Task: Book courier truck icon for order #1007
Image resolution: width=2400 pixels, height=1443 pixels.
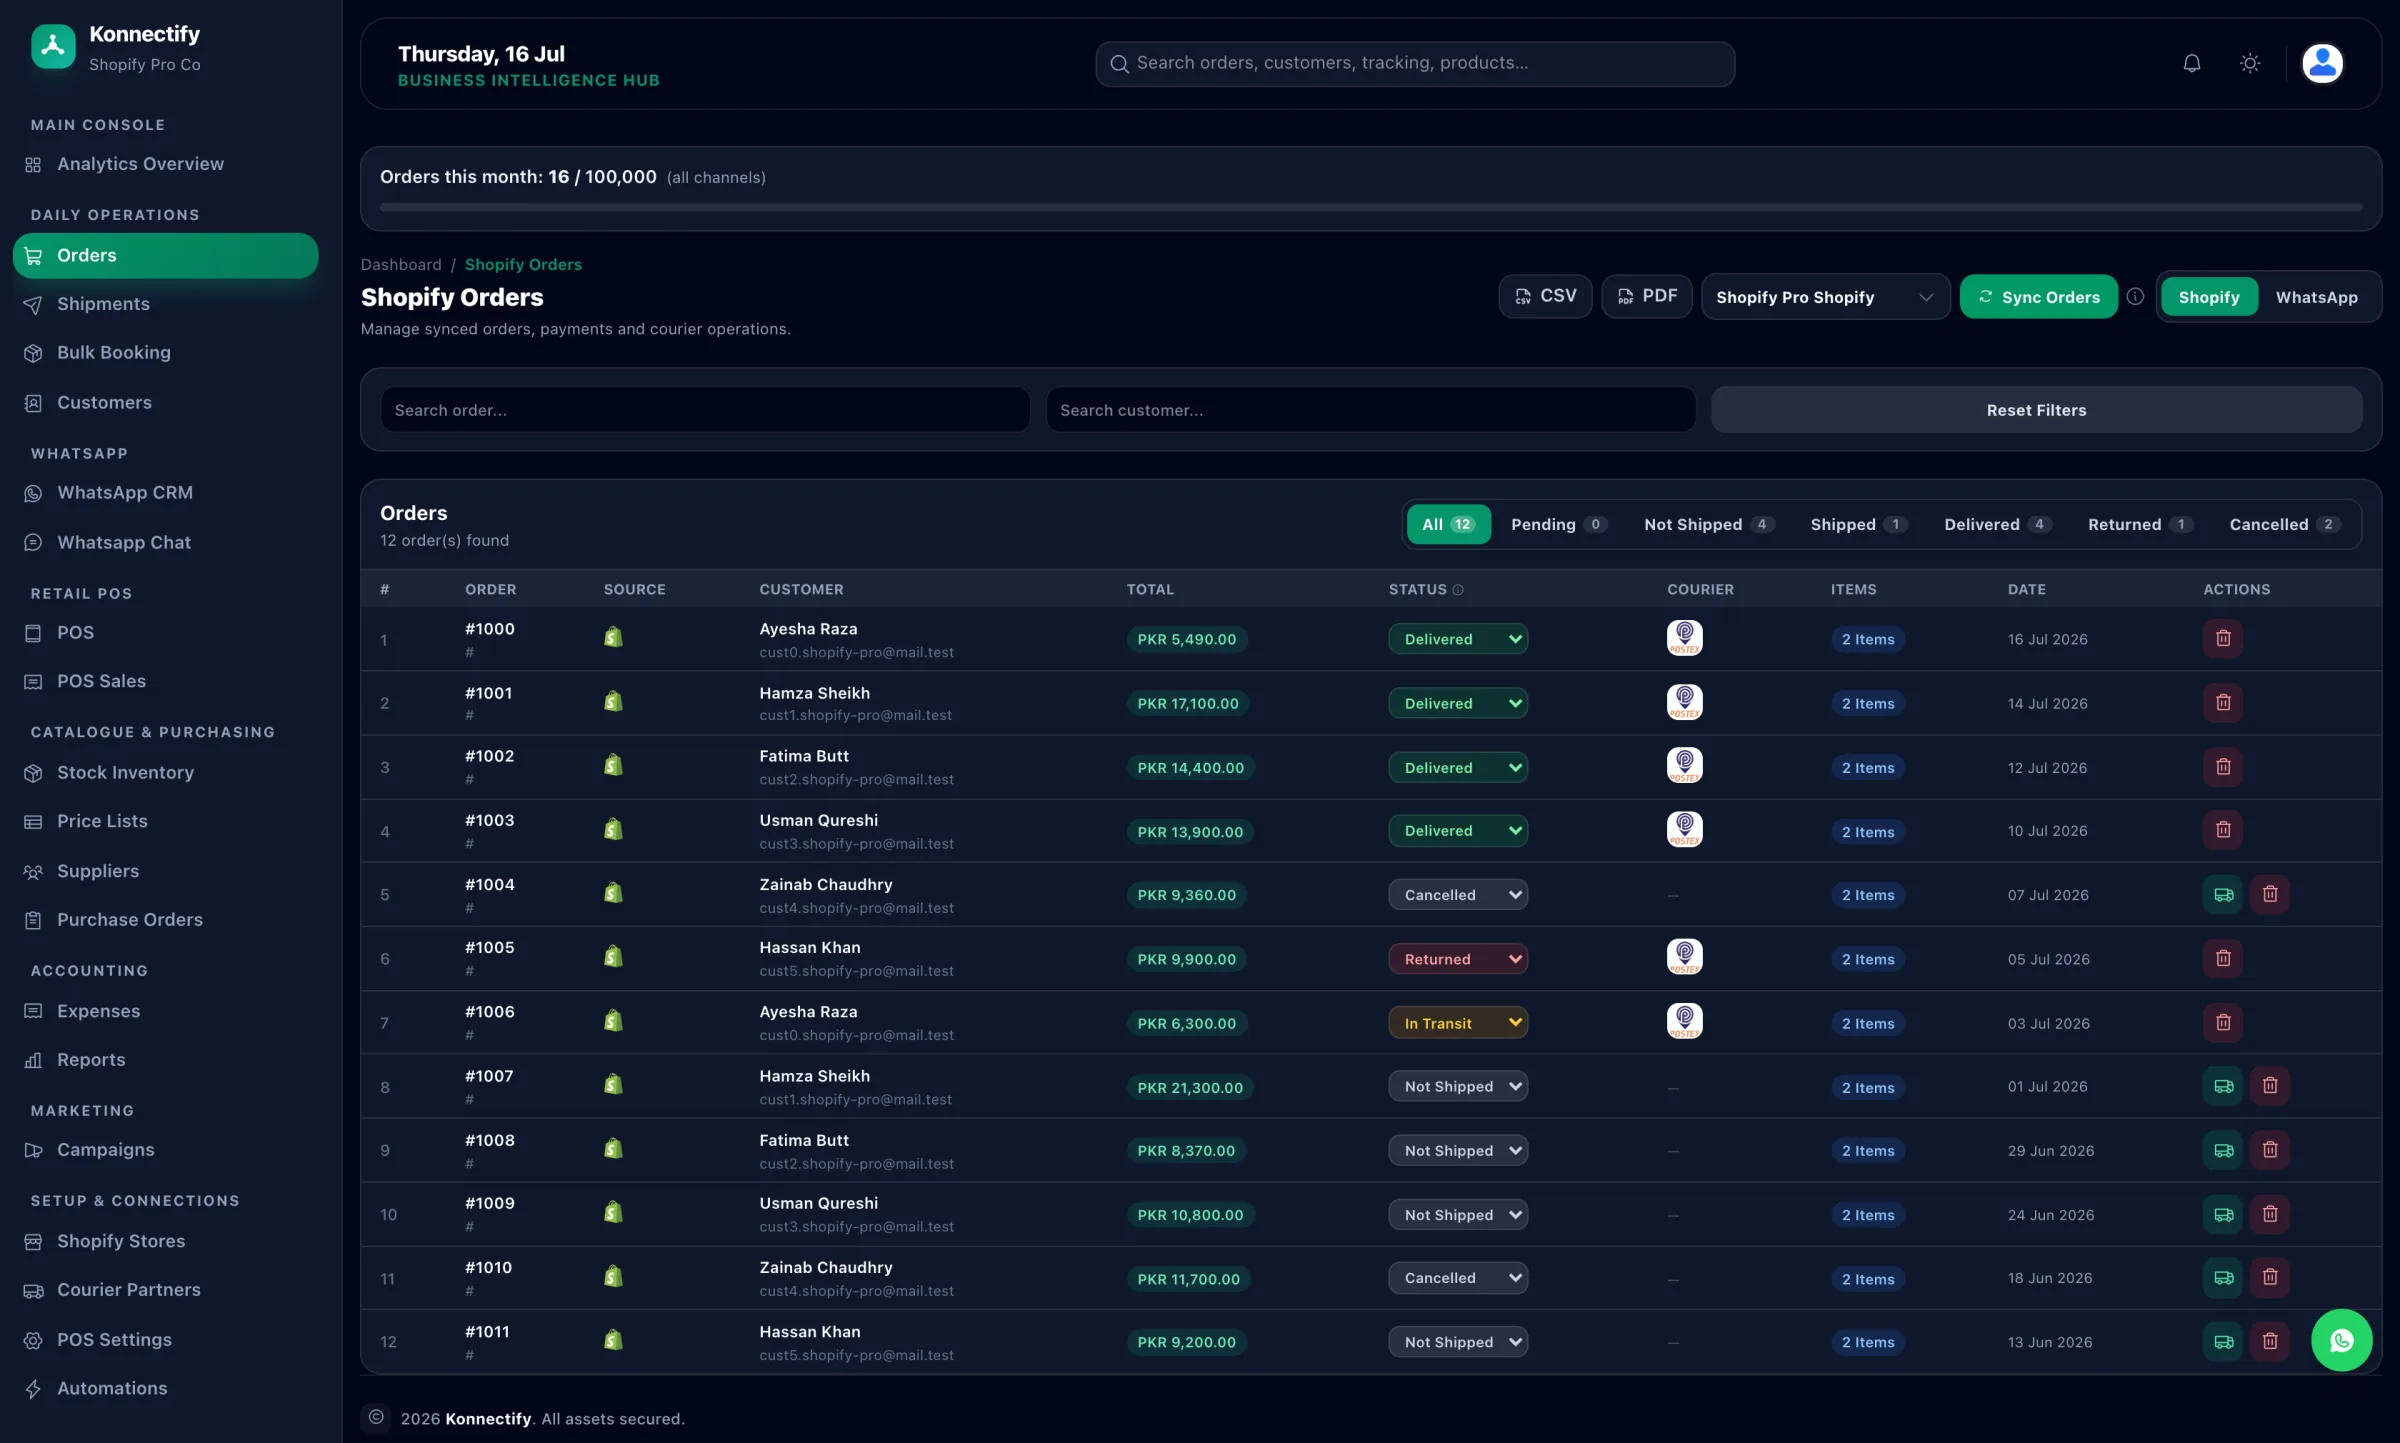Action: pyautogui.click(x=2223, y=1086)
